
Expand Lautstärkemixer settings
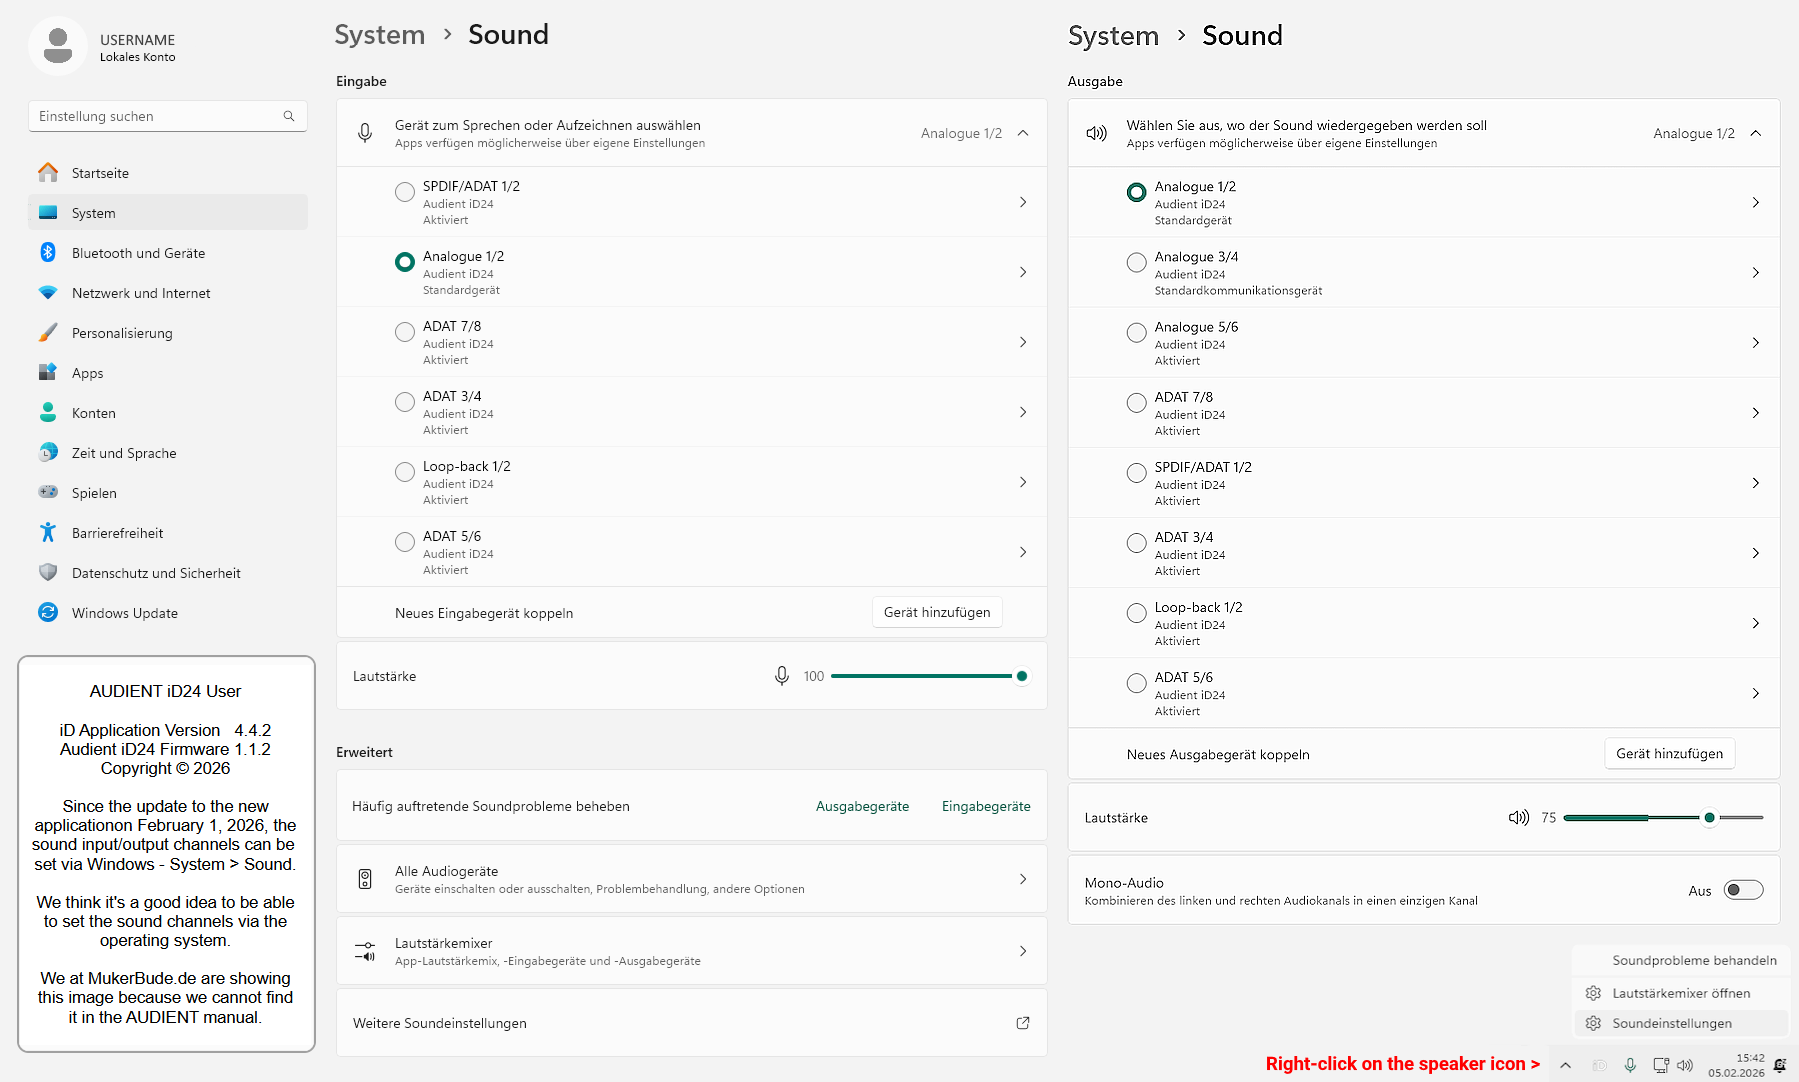coord(1022,951)
